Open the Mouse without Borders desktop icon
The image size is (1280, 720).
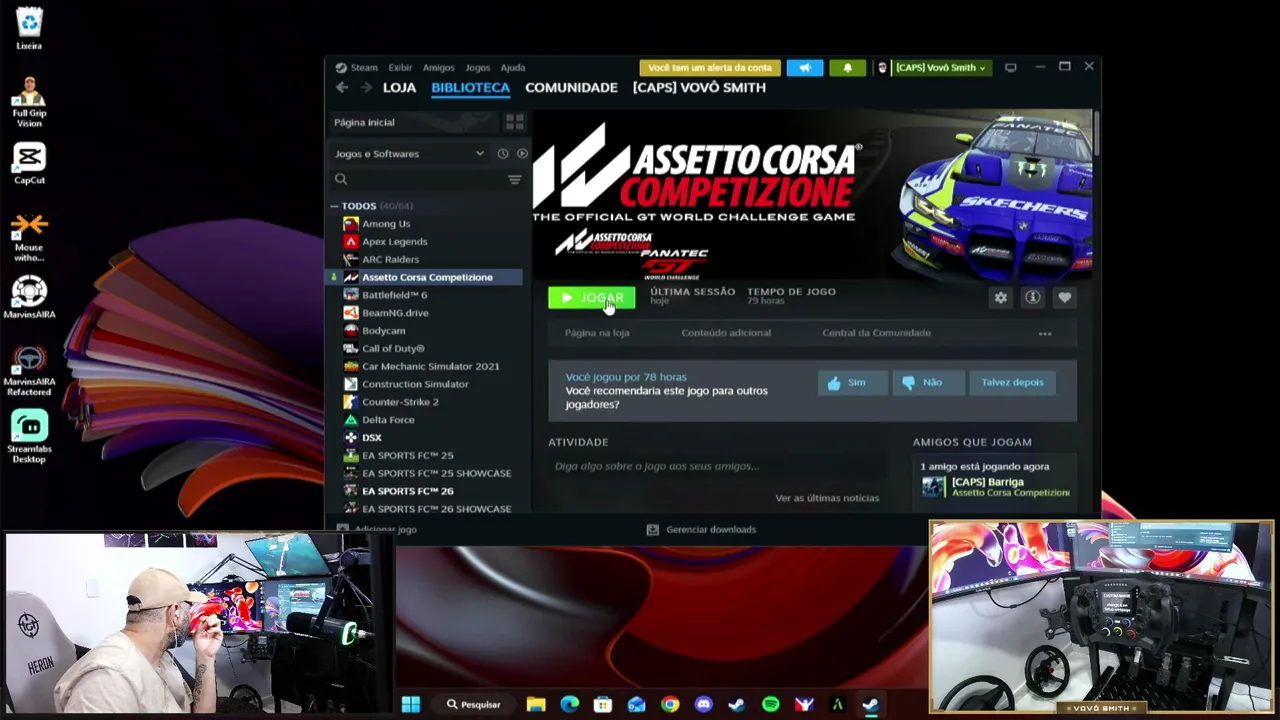coord(29,237)
